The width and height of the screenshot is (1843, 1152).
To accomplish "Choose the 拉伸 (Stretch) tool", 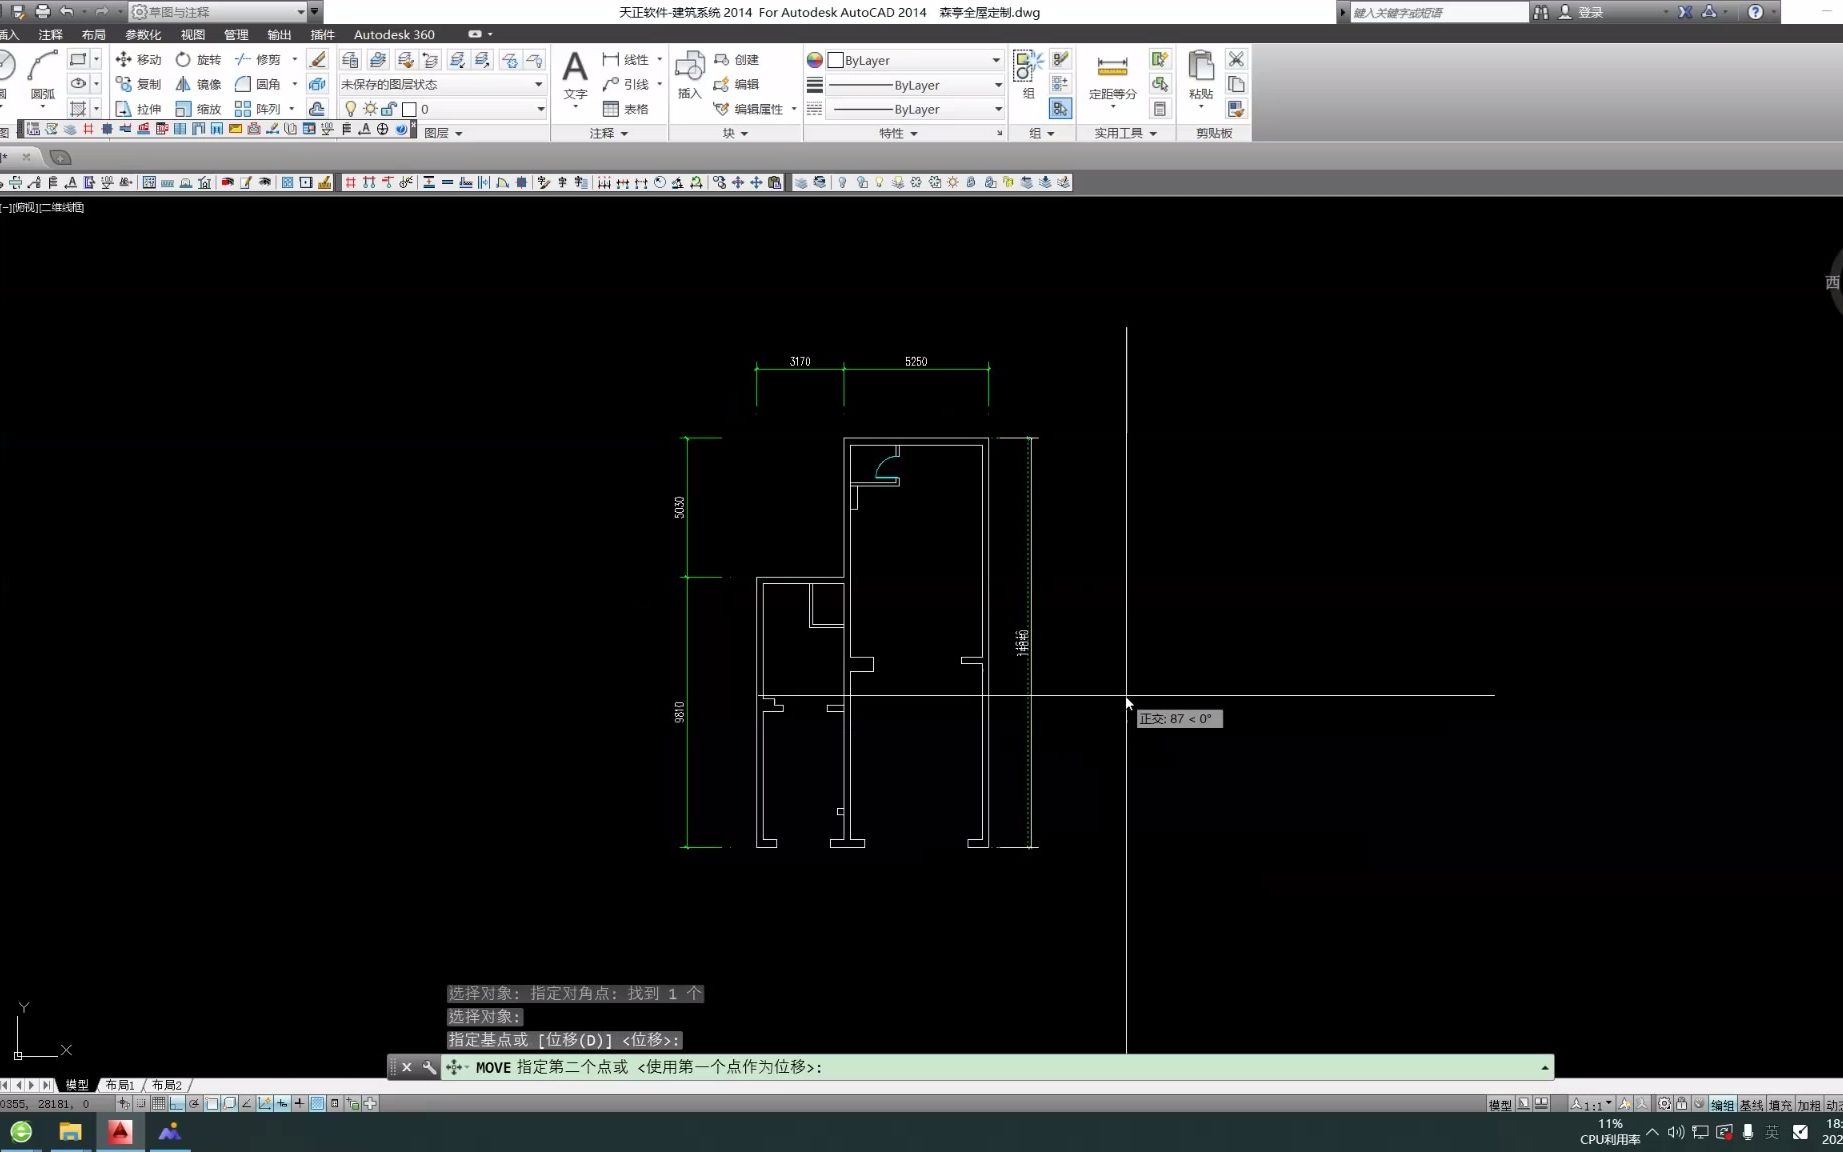I will pos(138,109).
